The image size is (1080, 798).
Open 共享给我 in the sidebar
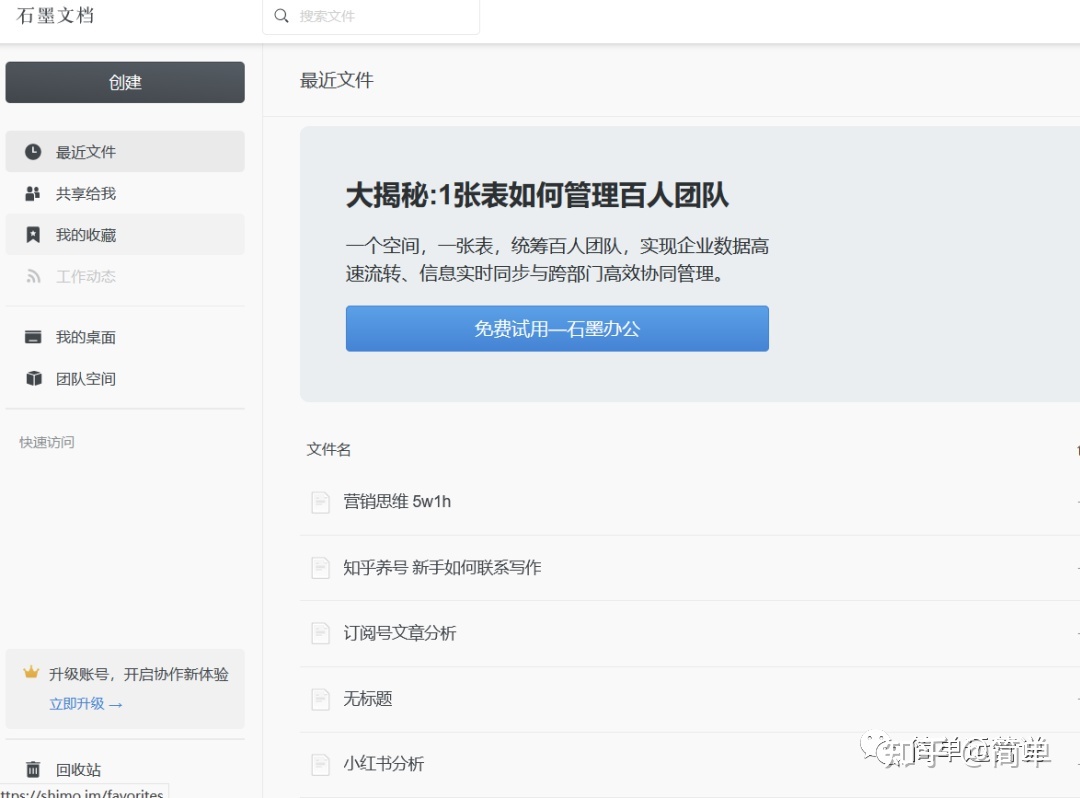[125, 193]
